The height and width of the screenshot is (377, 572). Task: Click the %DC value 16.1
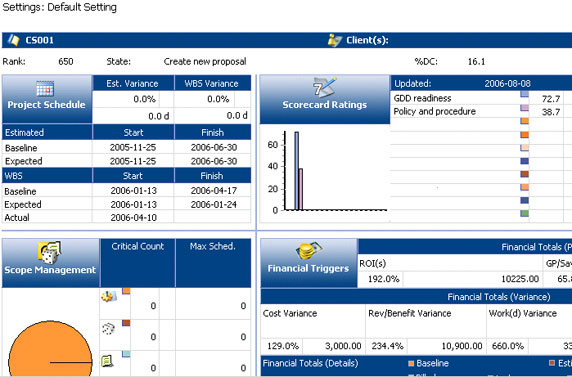click(x=476, y=61)
